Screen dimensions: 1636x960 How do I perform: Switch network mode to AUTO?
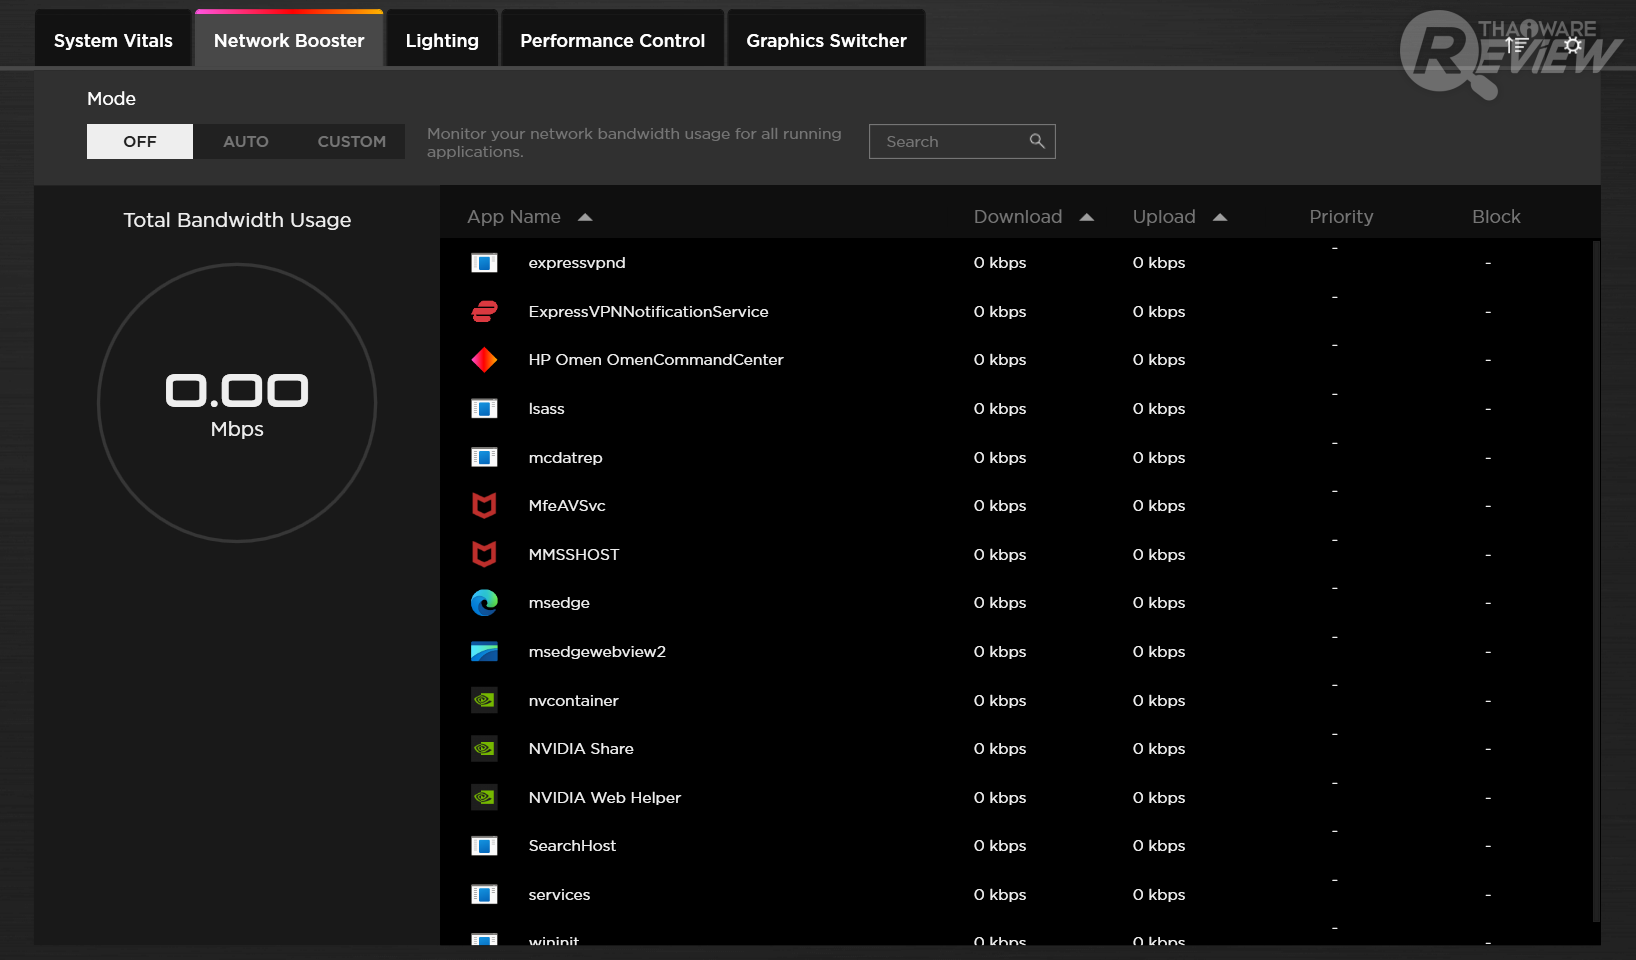(246, 141)
